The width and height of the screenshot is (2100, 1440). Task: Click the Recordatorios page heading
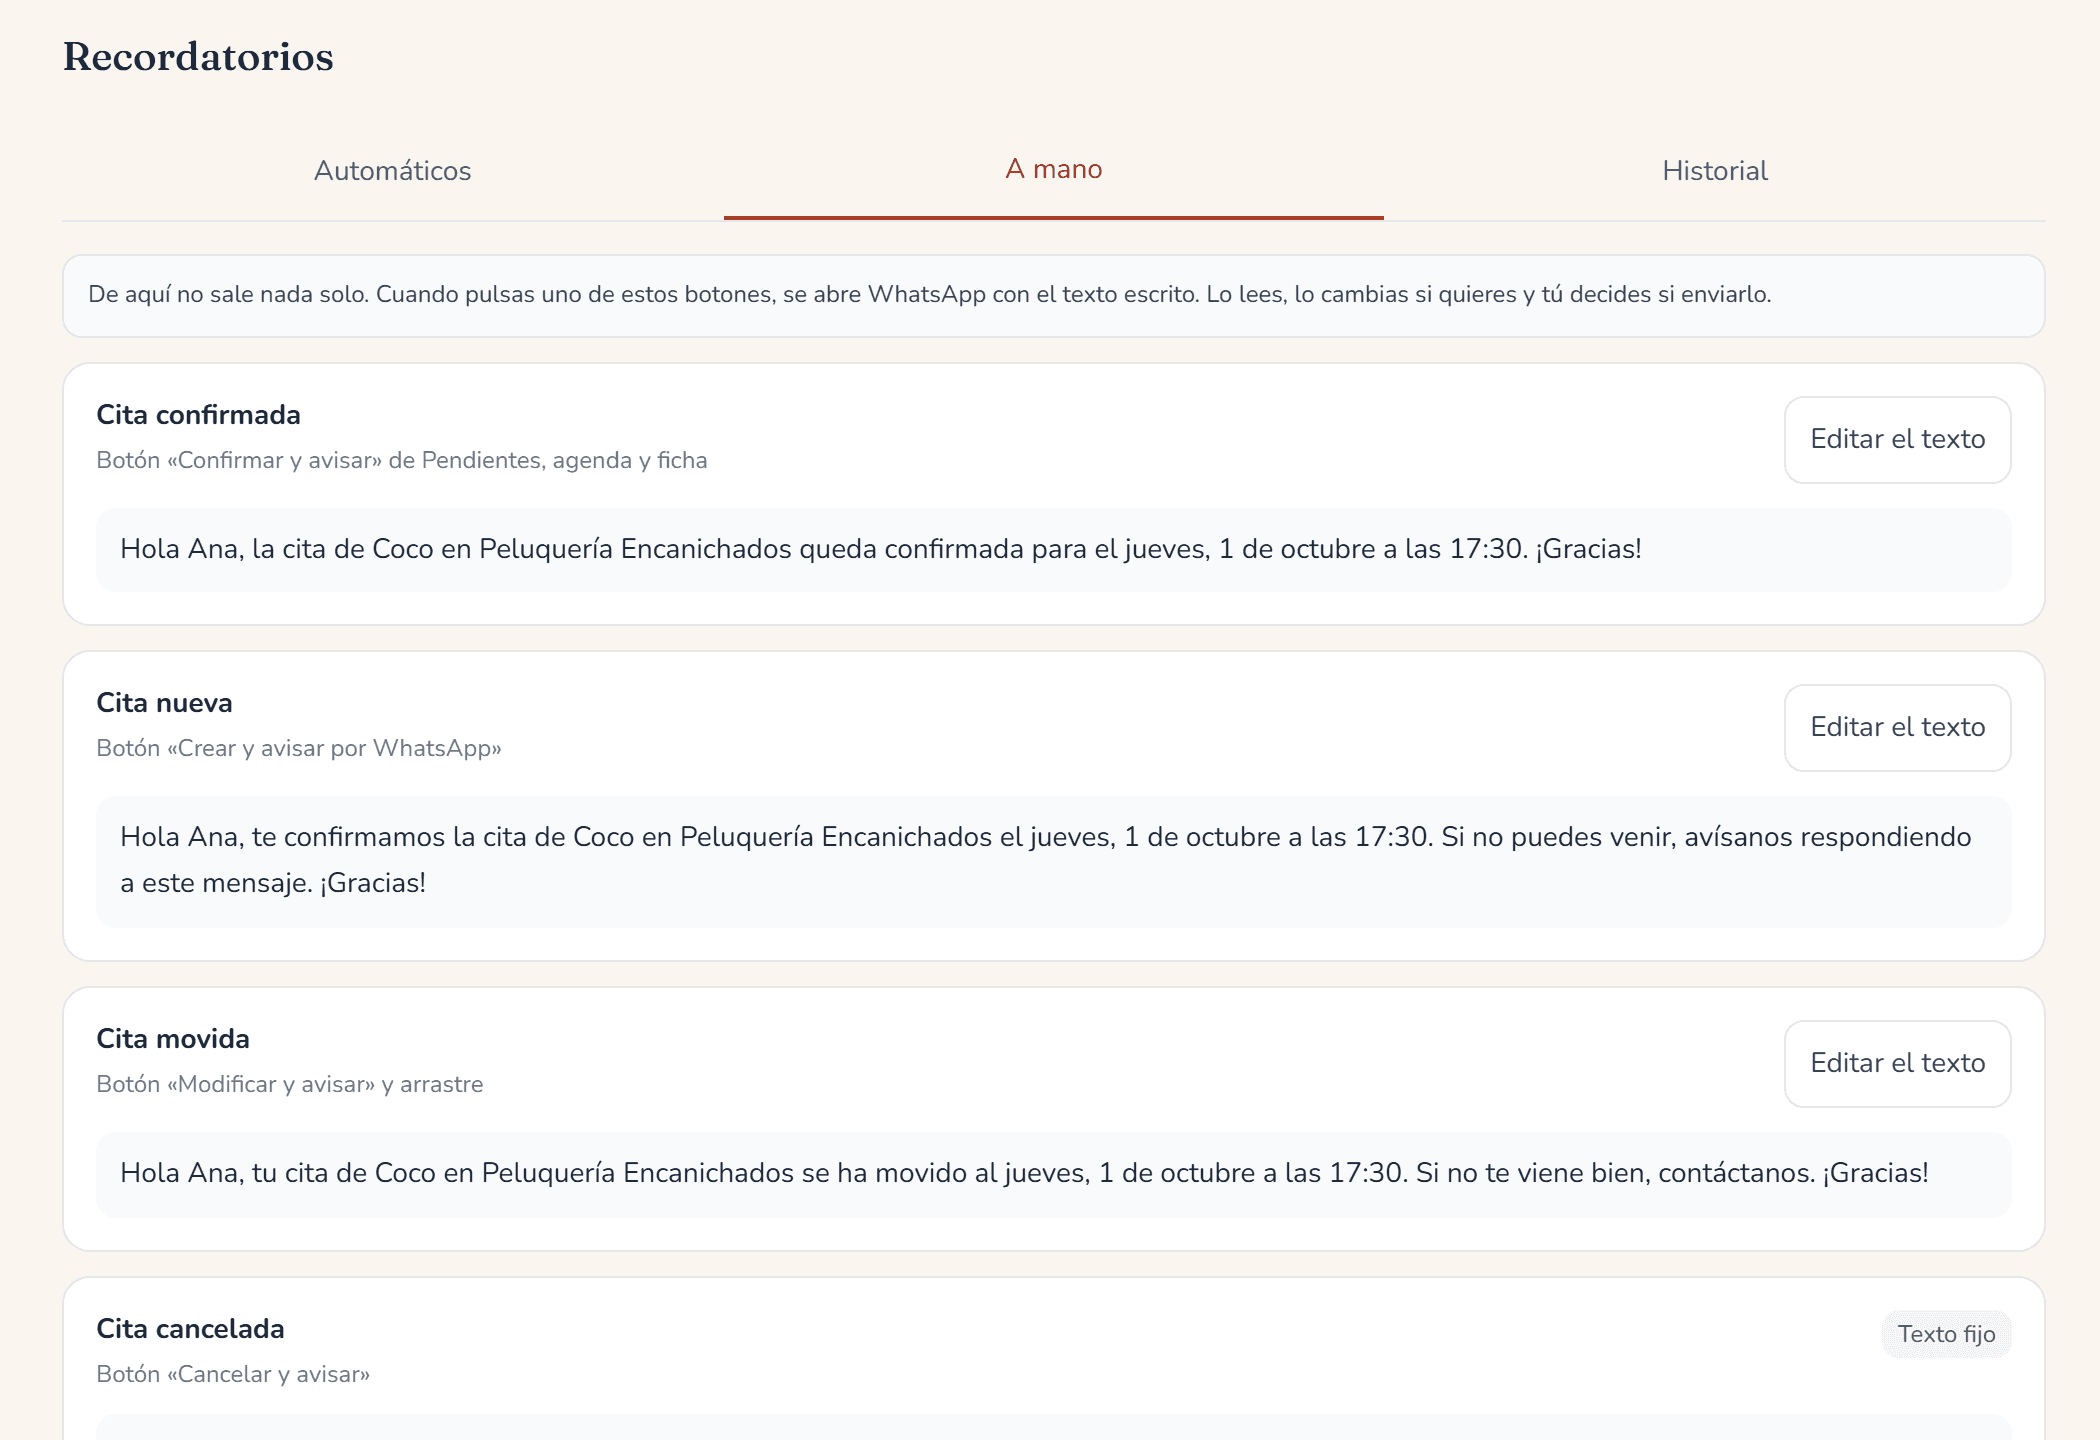click(198, 57)
